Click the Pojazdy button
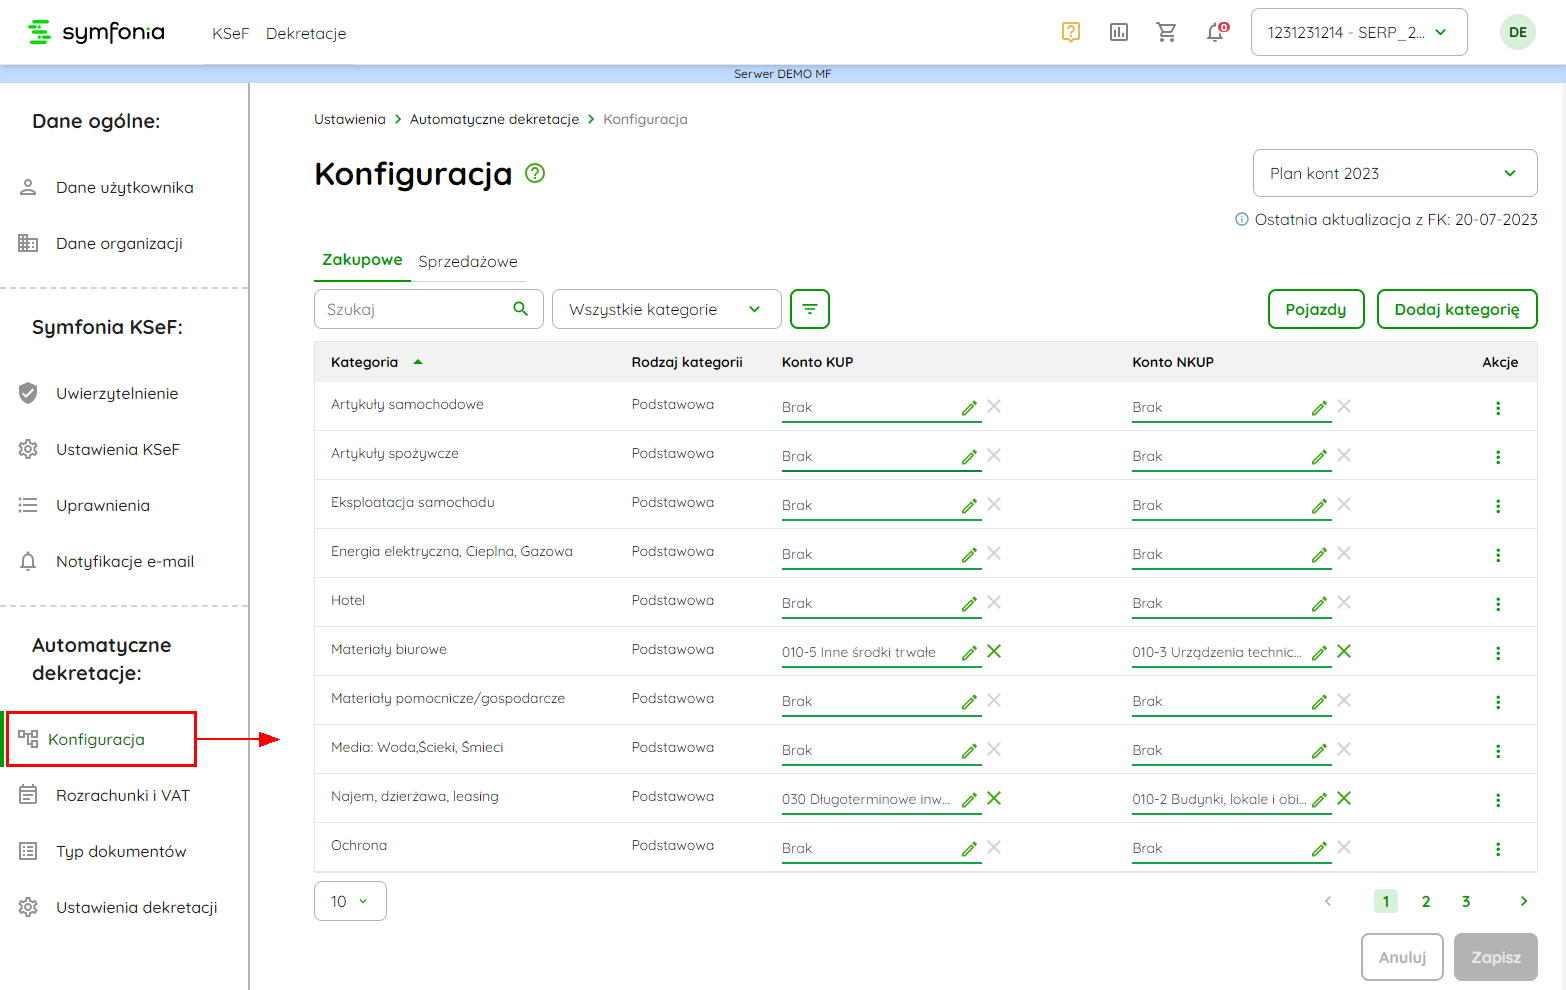1566x990 pixels. (1316, 309)
